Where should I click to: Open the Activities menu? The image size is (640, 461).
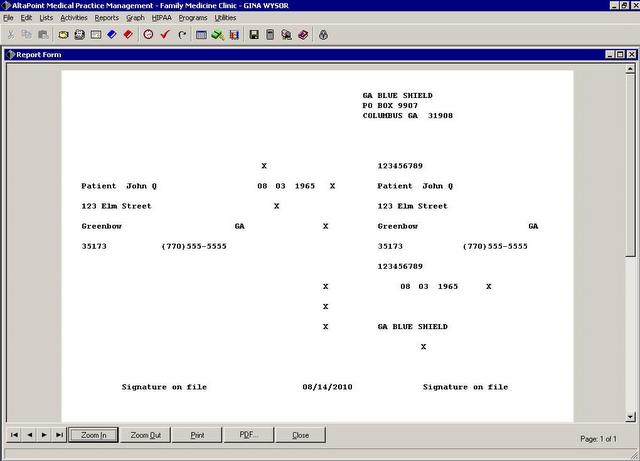73,18
